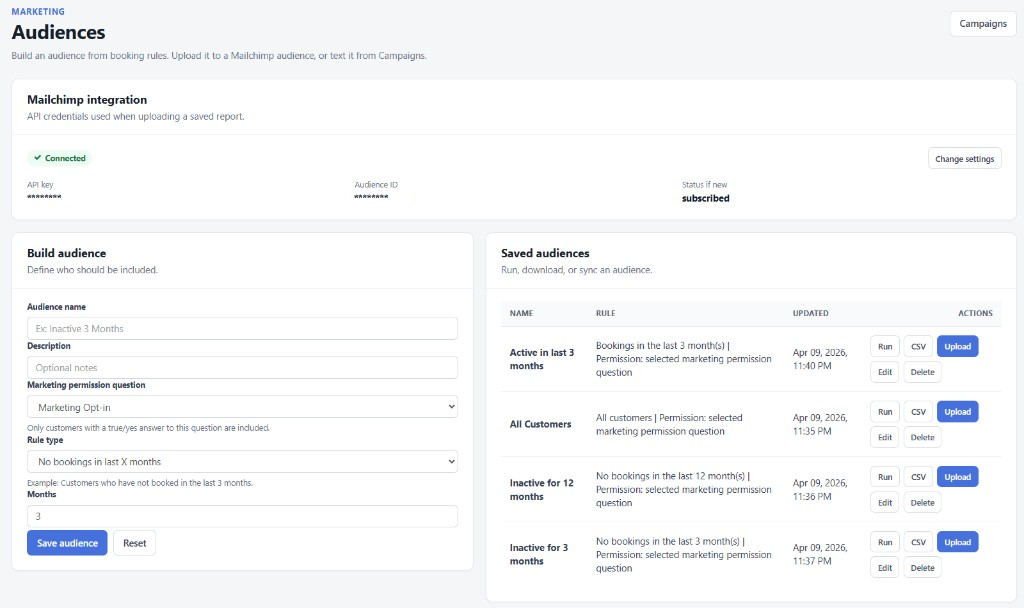Click the masked API key value
Screen dimensions: 1024x608
point(44,197)
